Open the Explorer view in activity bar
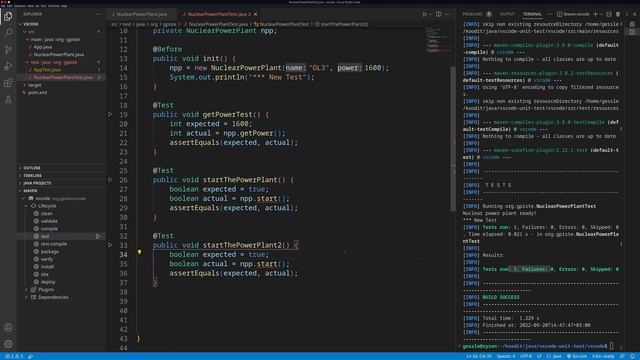The image size is (640, 360). click(x=8, y=16)
